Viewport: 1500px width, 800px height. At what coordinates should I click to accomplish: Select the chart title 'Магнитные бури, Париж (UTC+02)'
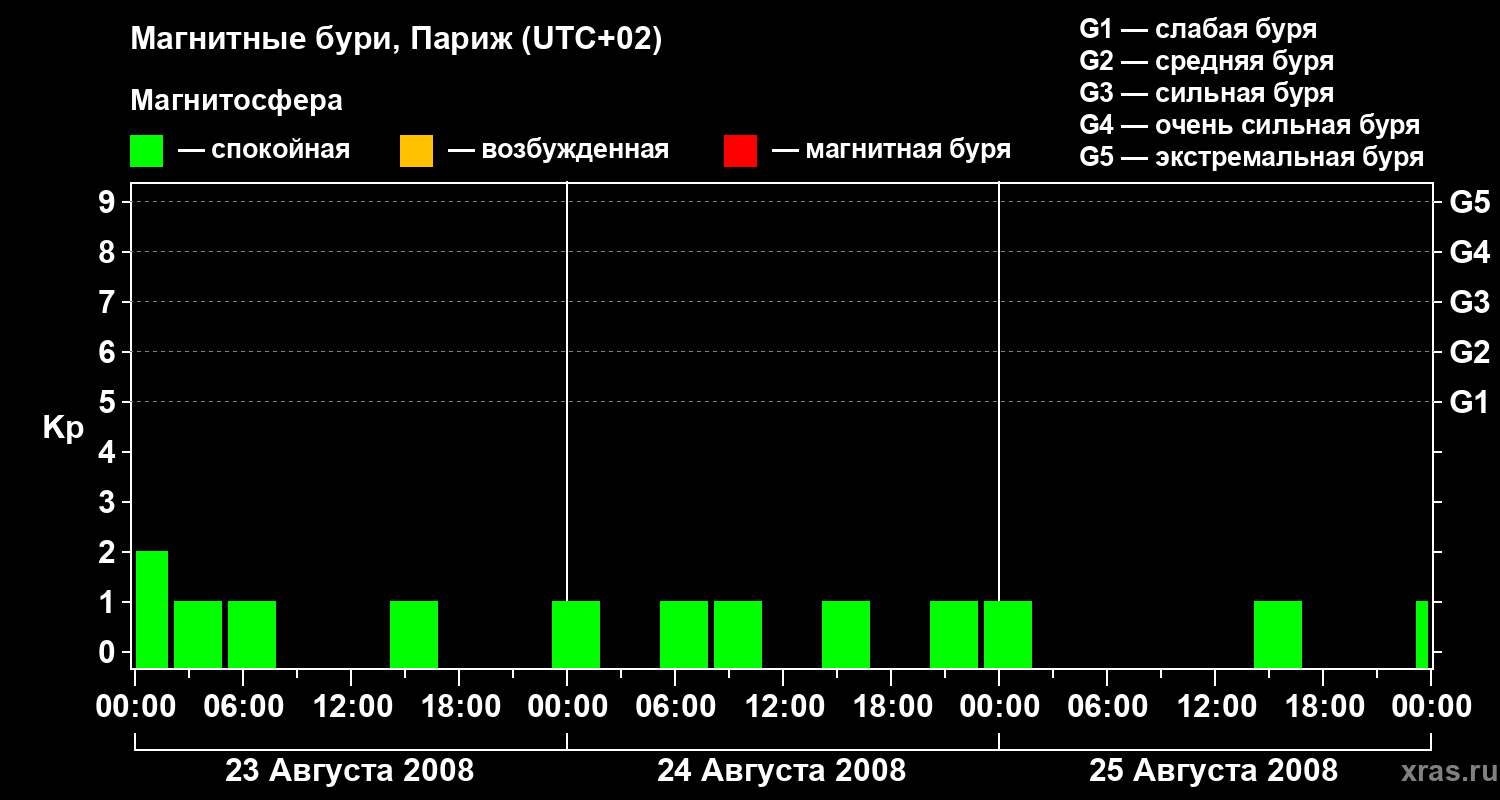[396, 40]
